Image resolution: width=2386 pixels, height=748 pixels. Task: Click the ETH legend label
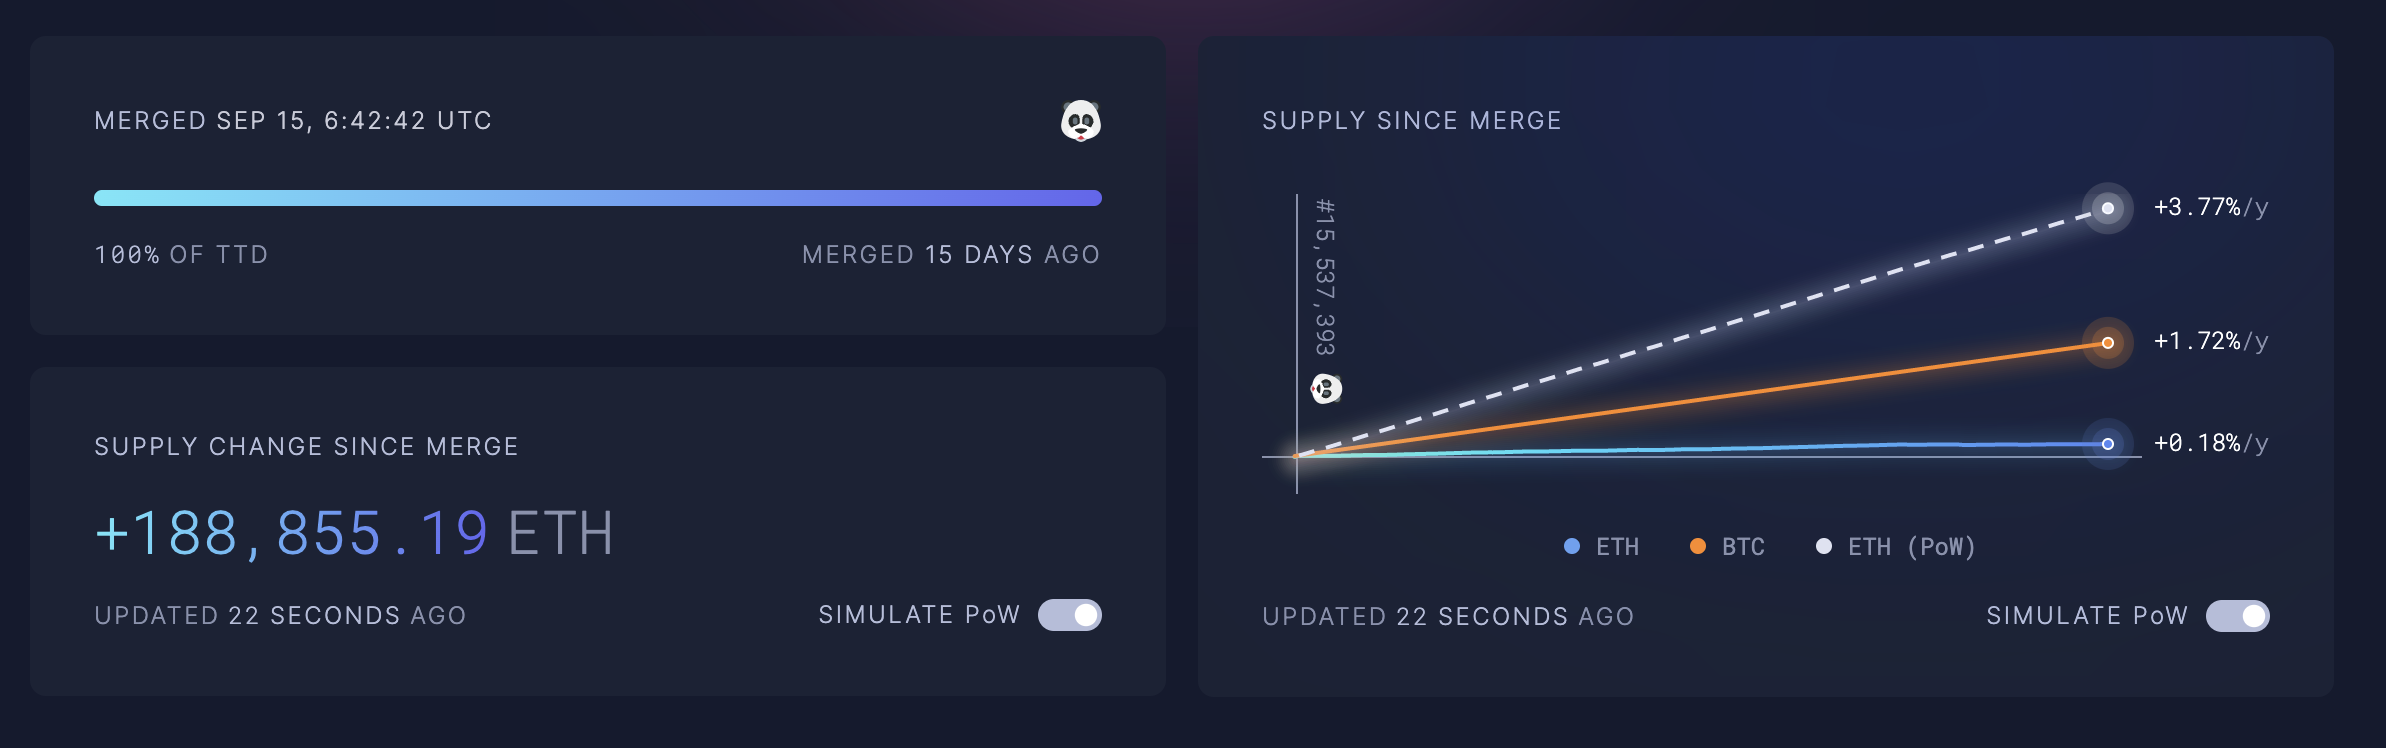(x=1617, y=547)
